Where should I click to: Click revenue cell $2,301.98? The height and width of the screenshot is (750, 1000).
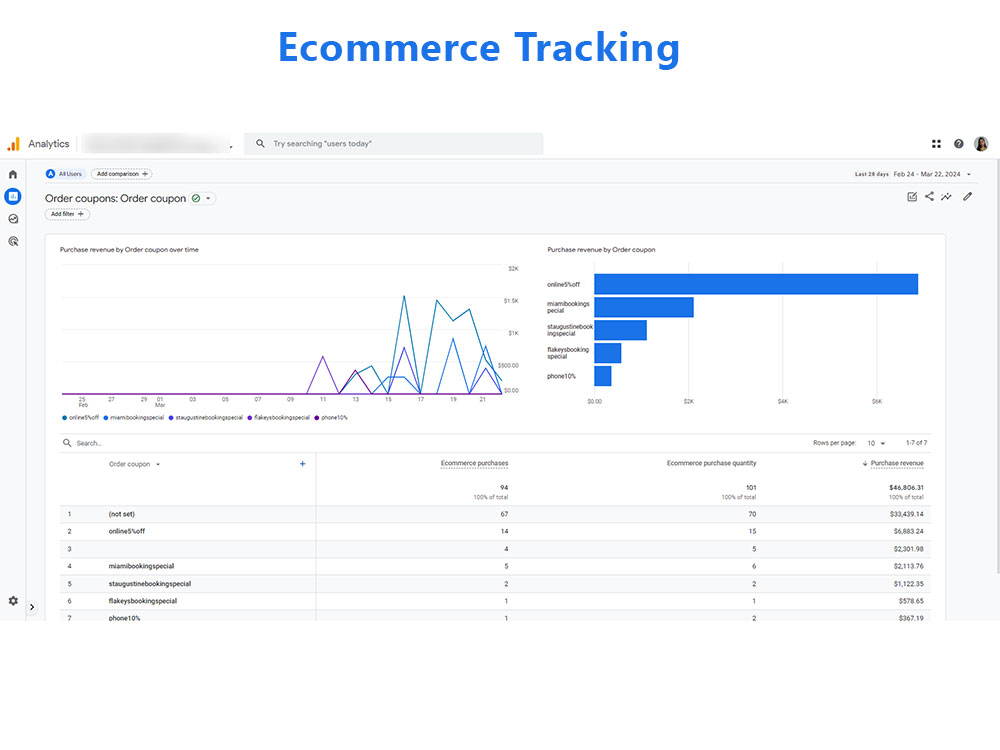pyautogui.click(x=908, y=549)
